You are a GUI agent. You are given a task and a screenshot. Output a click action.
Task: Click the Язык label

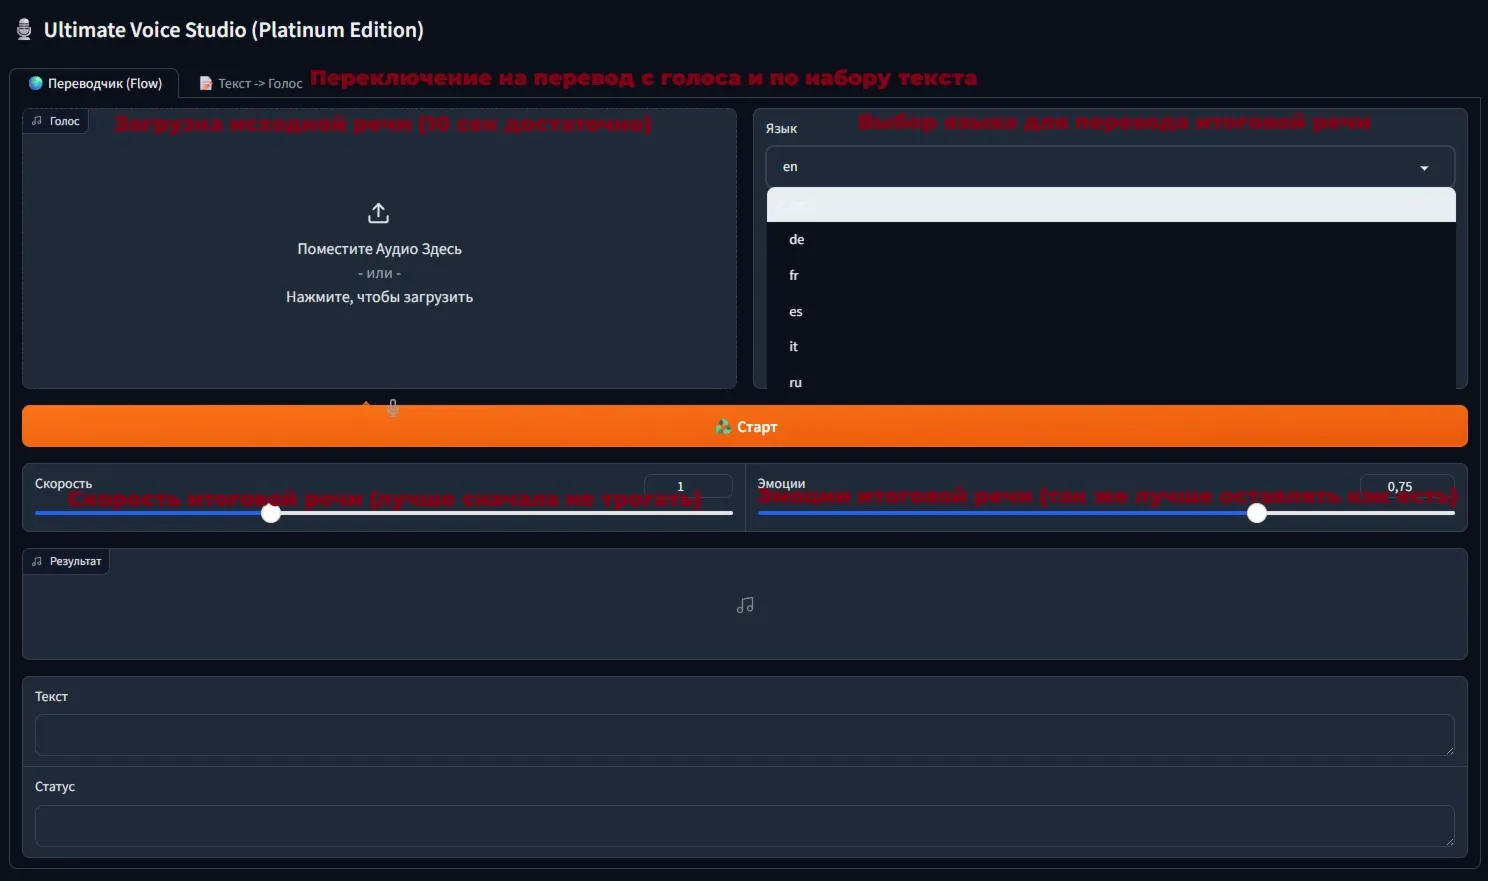tap(781, 129)
